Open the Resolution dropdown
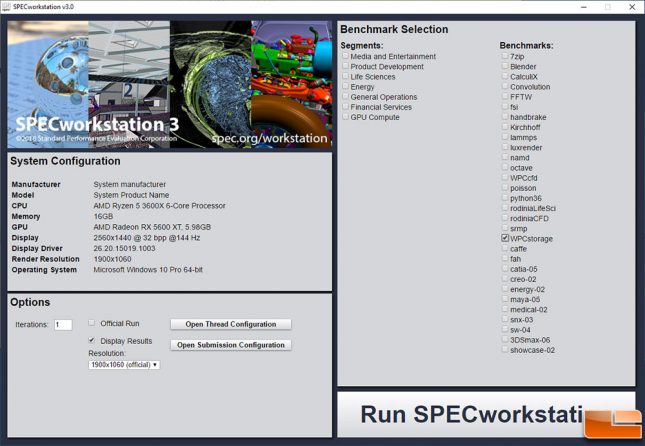Screen dimensions: 645x446 coord(124,365)
